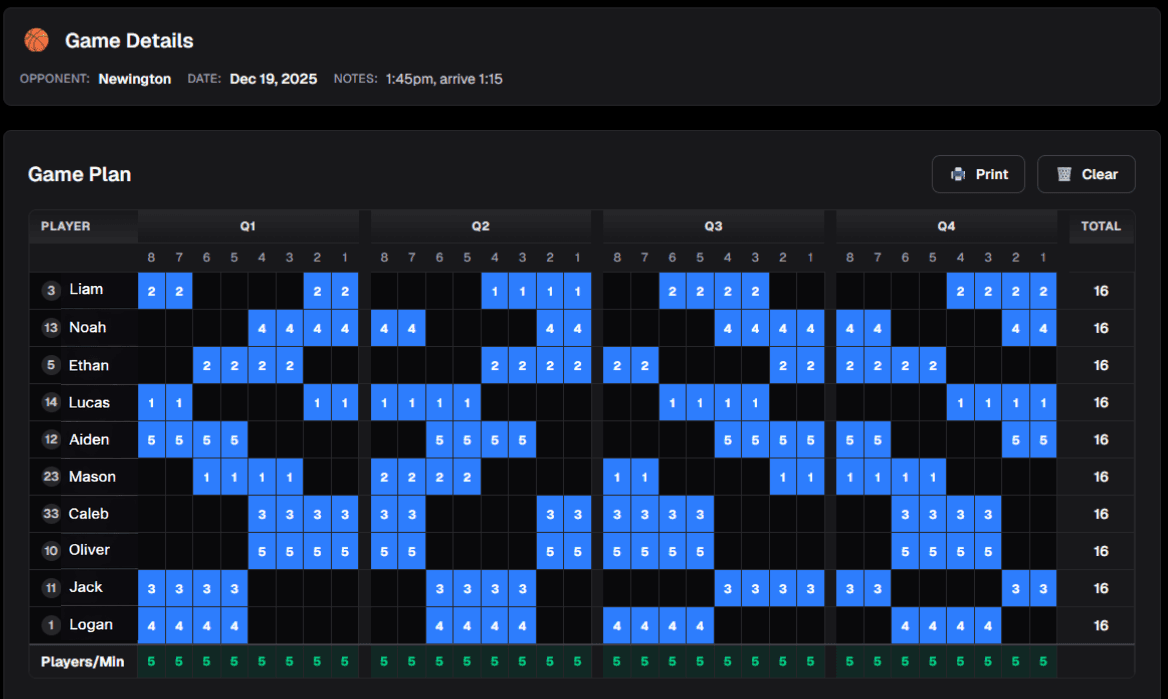Clear the game plan
The height and width of the screenshot is (699, 1168).
point(1086,174)
